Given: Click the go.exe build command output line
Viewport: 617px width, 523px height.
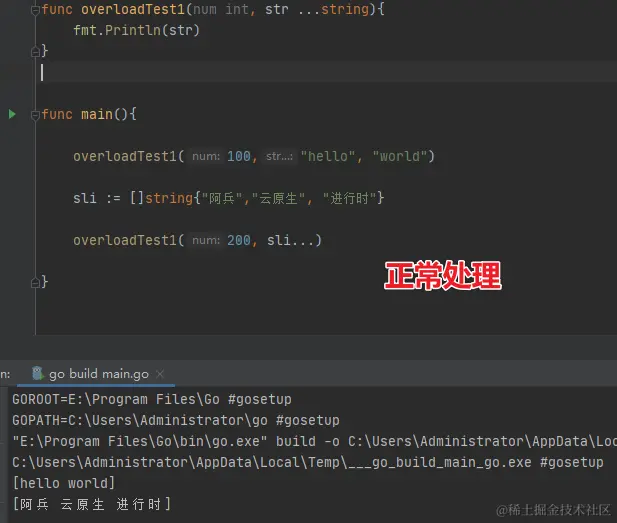Looking at the screenshot, I should [314, 441].
